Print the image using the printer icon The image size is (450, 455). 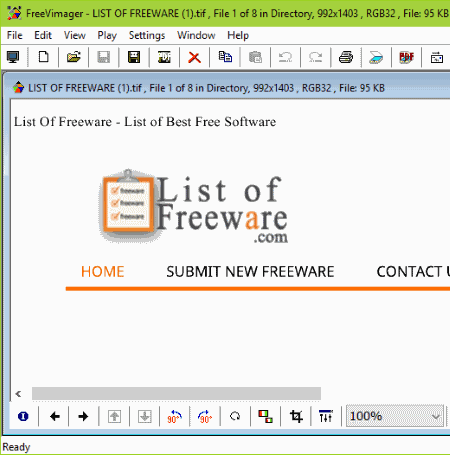pos(346,57)
